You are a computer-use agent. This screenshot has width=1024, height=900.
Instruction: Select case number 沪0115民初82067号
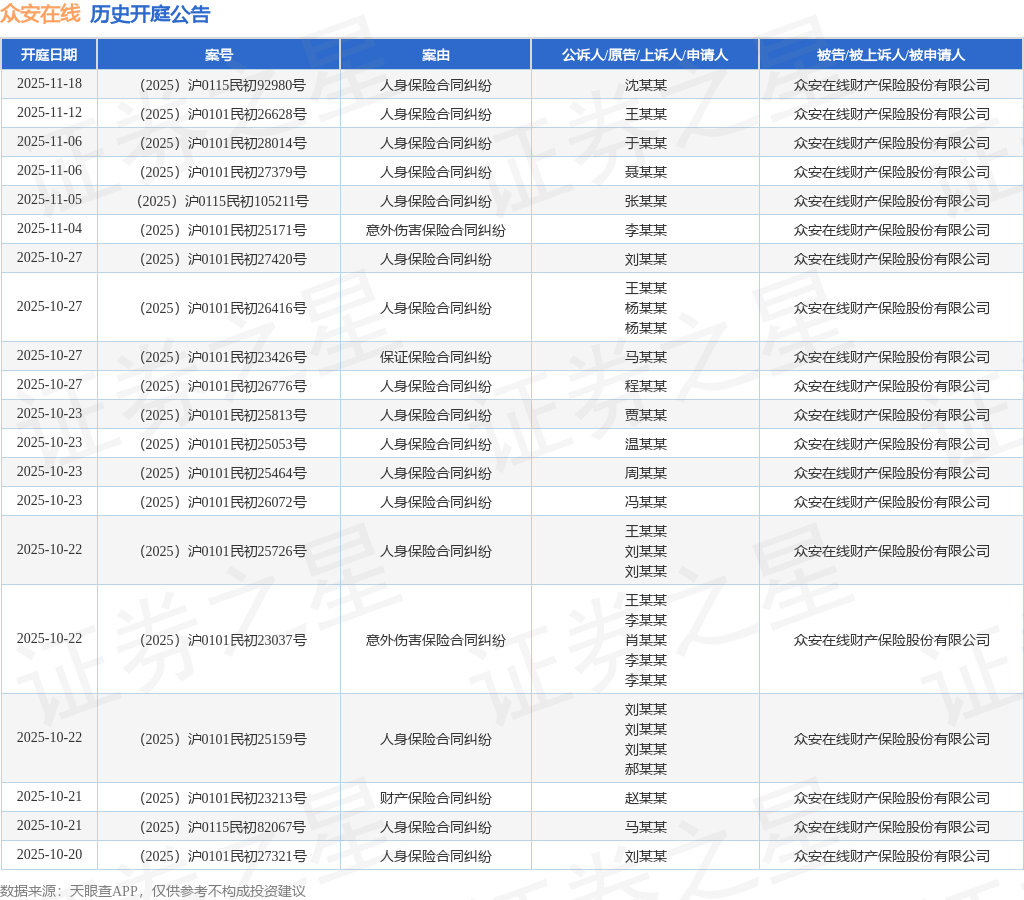tap(247, 827)
